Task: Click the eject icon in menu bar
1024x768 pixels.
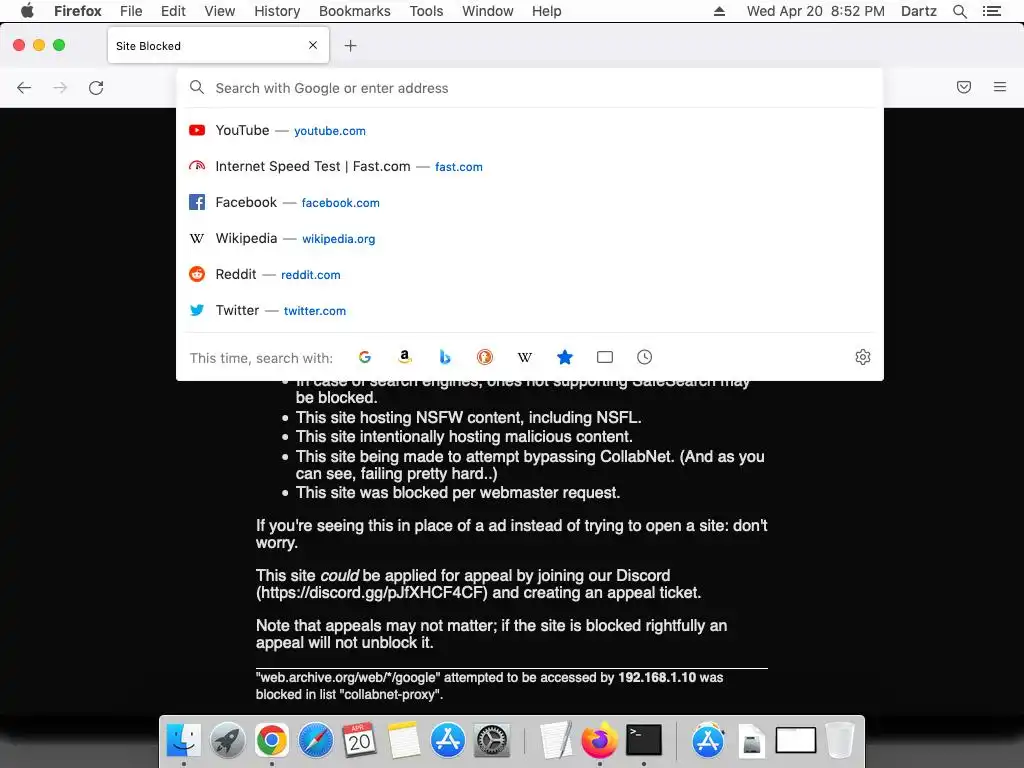Action: click(719, 11)
